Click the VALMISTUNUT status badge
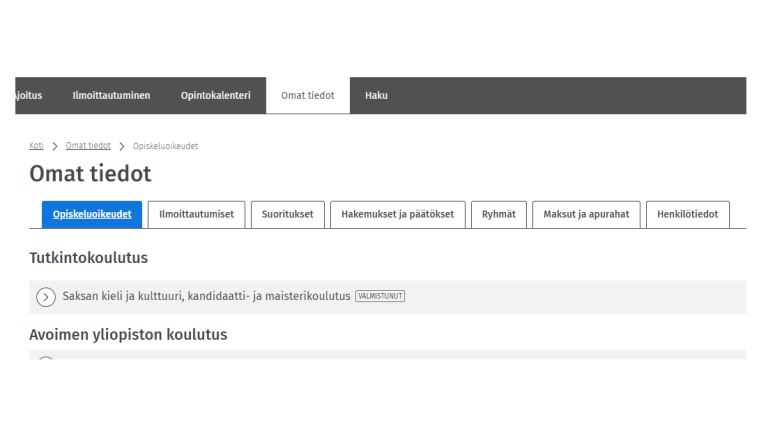Viewport: 768px width, 432px height. (x=380, y=296)
